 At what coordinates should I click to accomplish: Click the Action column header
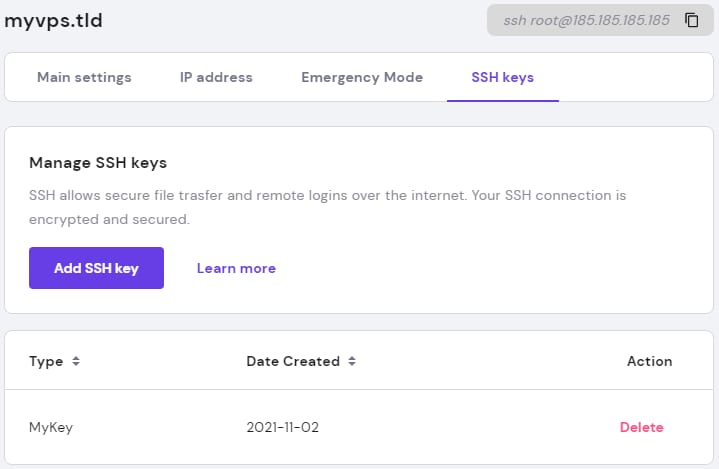(x=649, y=361)
